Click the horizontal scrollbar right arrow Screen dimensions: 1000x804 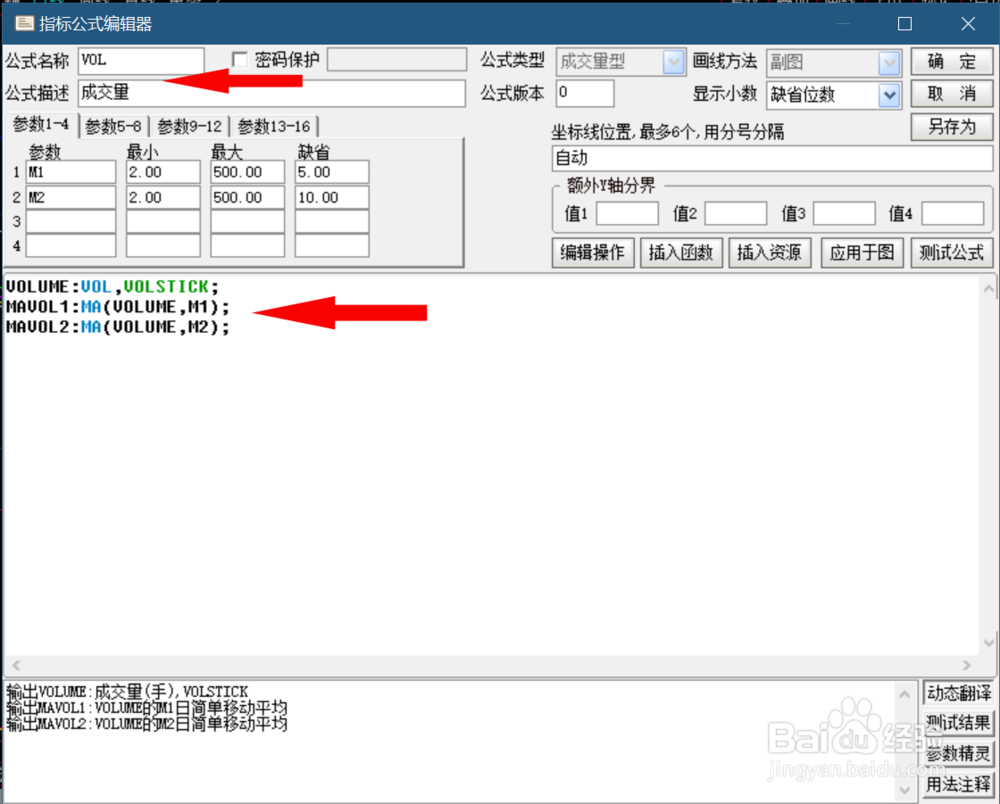(967, 664)
